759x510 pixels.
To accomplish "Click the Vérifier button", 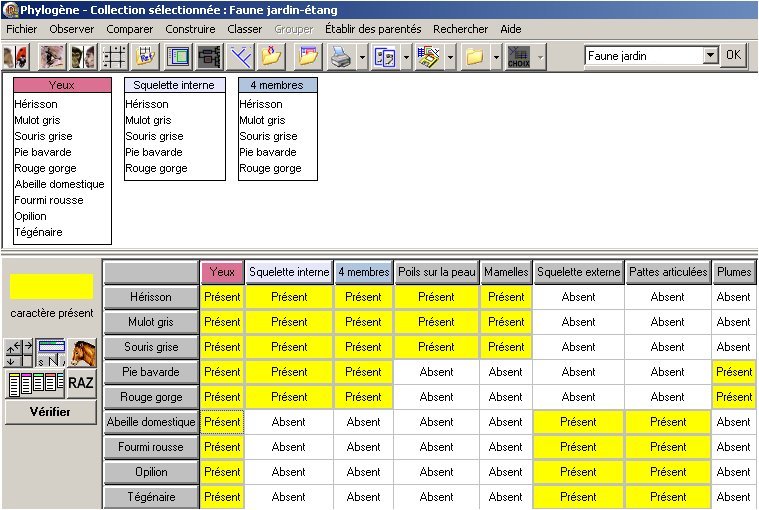I will coord(50,412).
